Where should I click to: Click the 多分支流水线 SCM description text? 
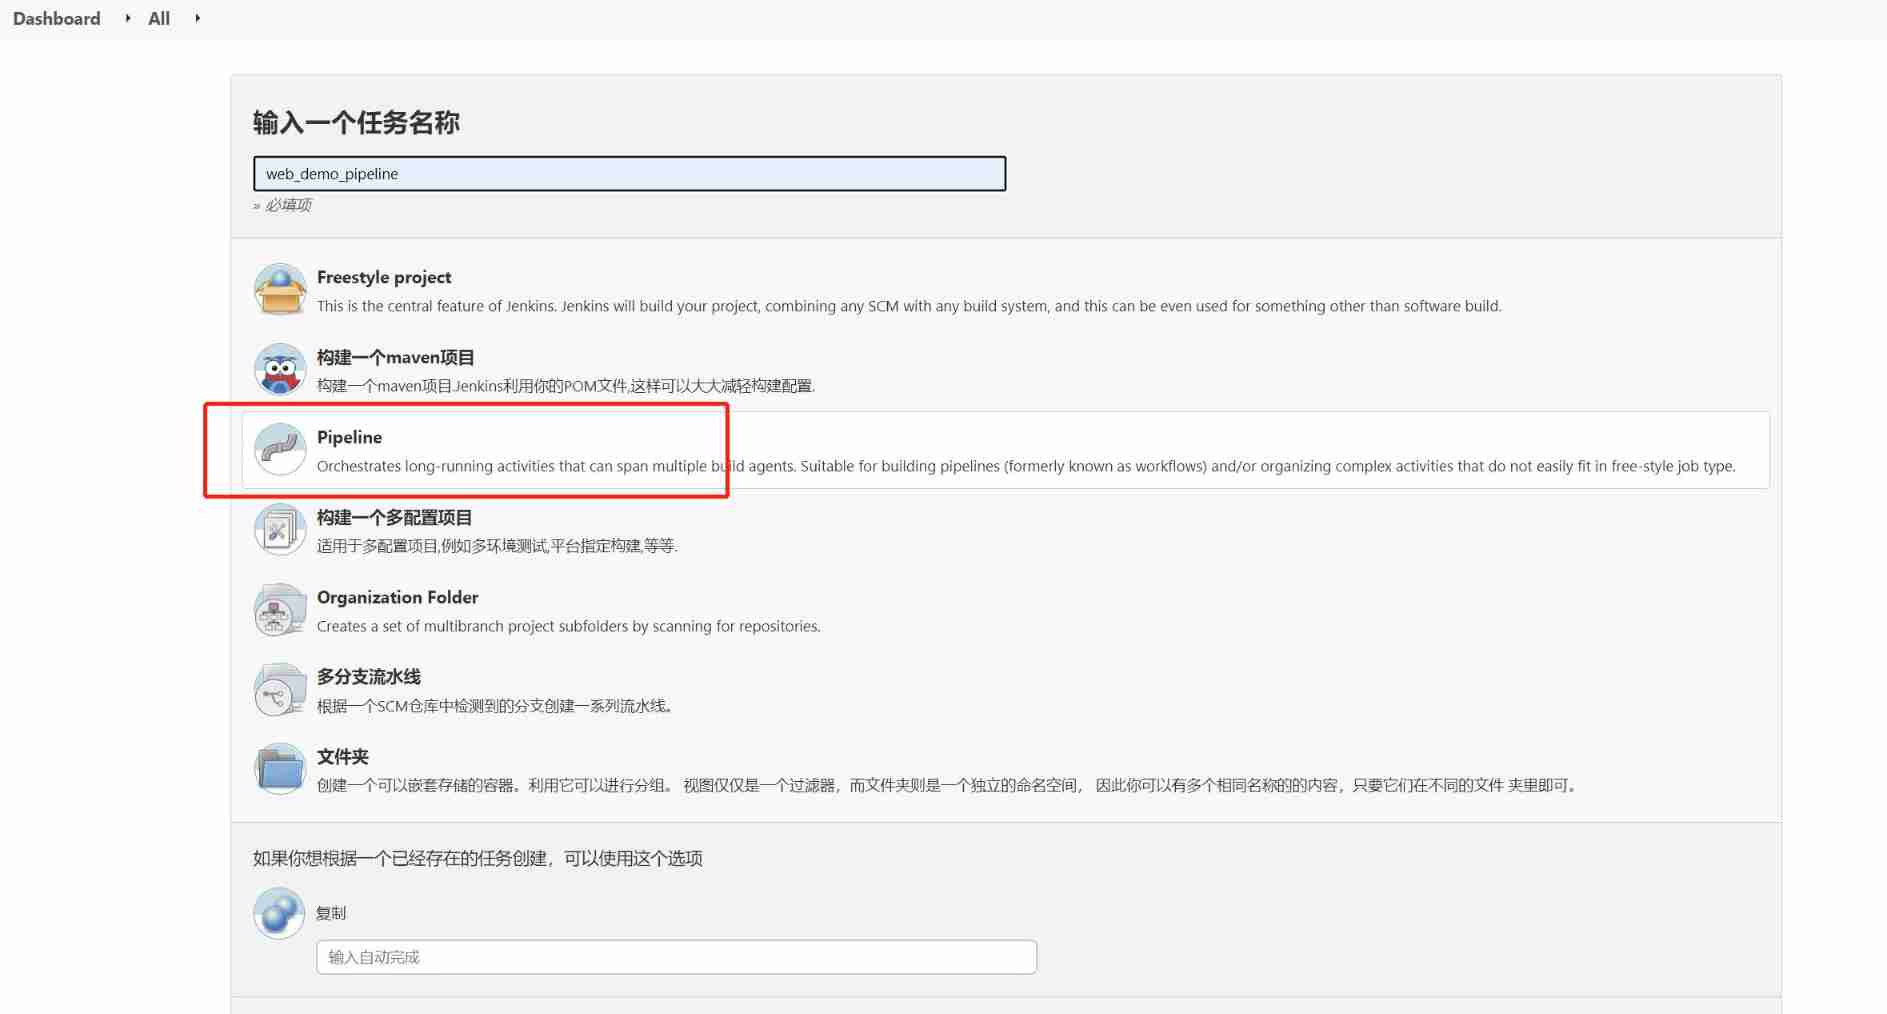[495, 706]
